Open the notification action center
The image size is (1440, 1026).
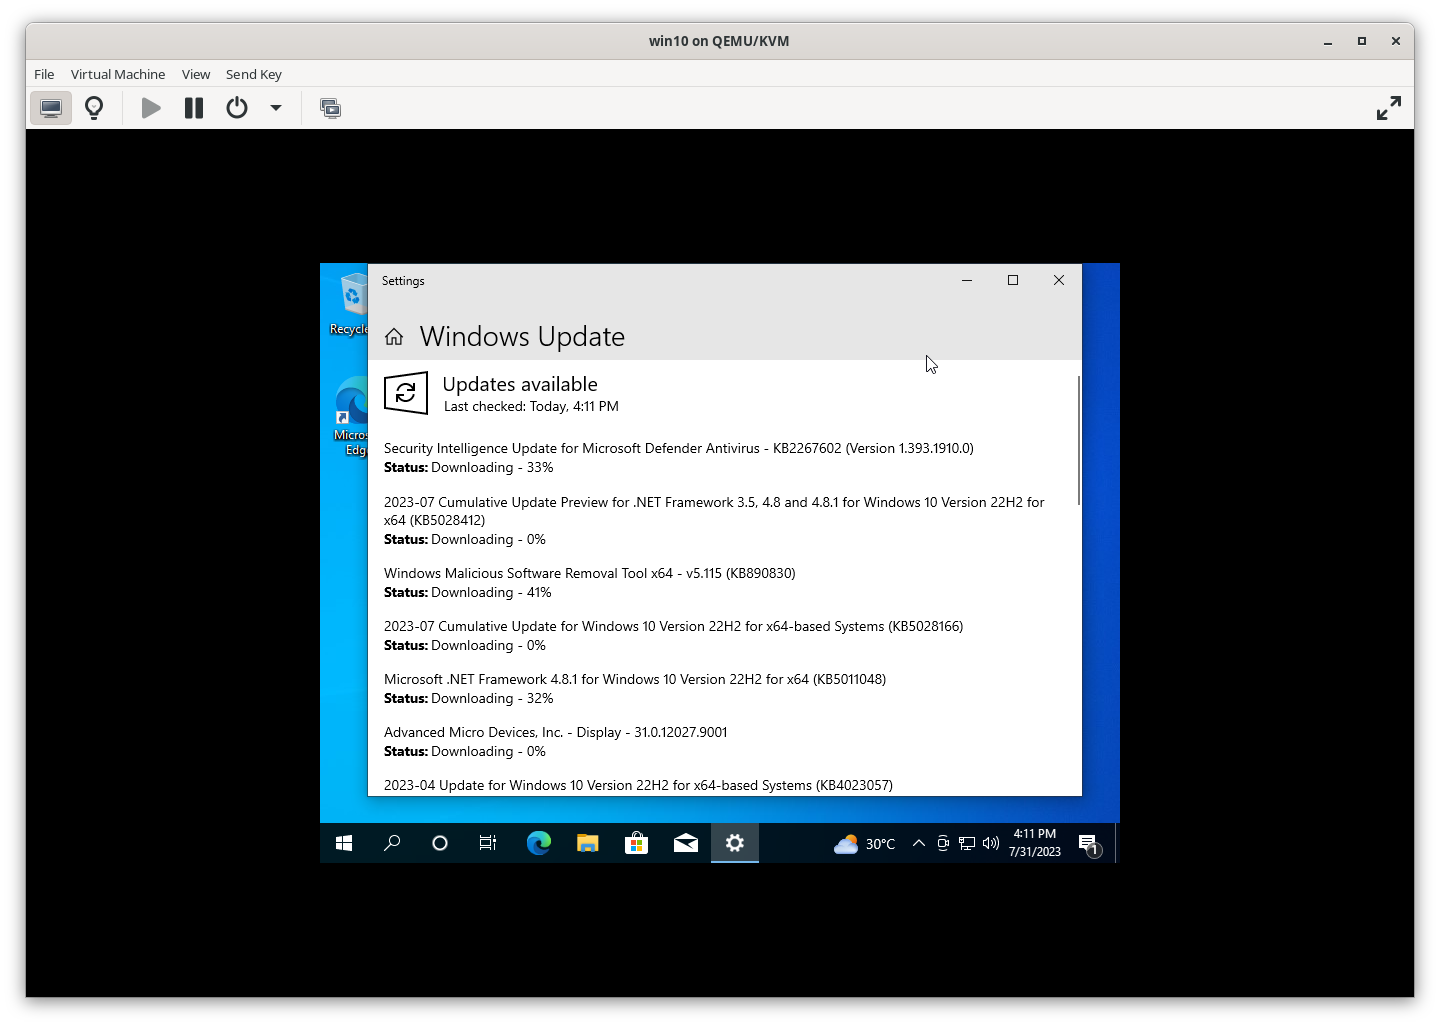[x=1089, y=844]
